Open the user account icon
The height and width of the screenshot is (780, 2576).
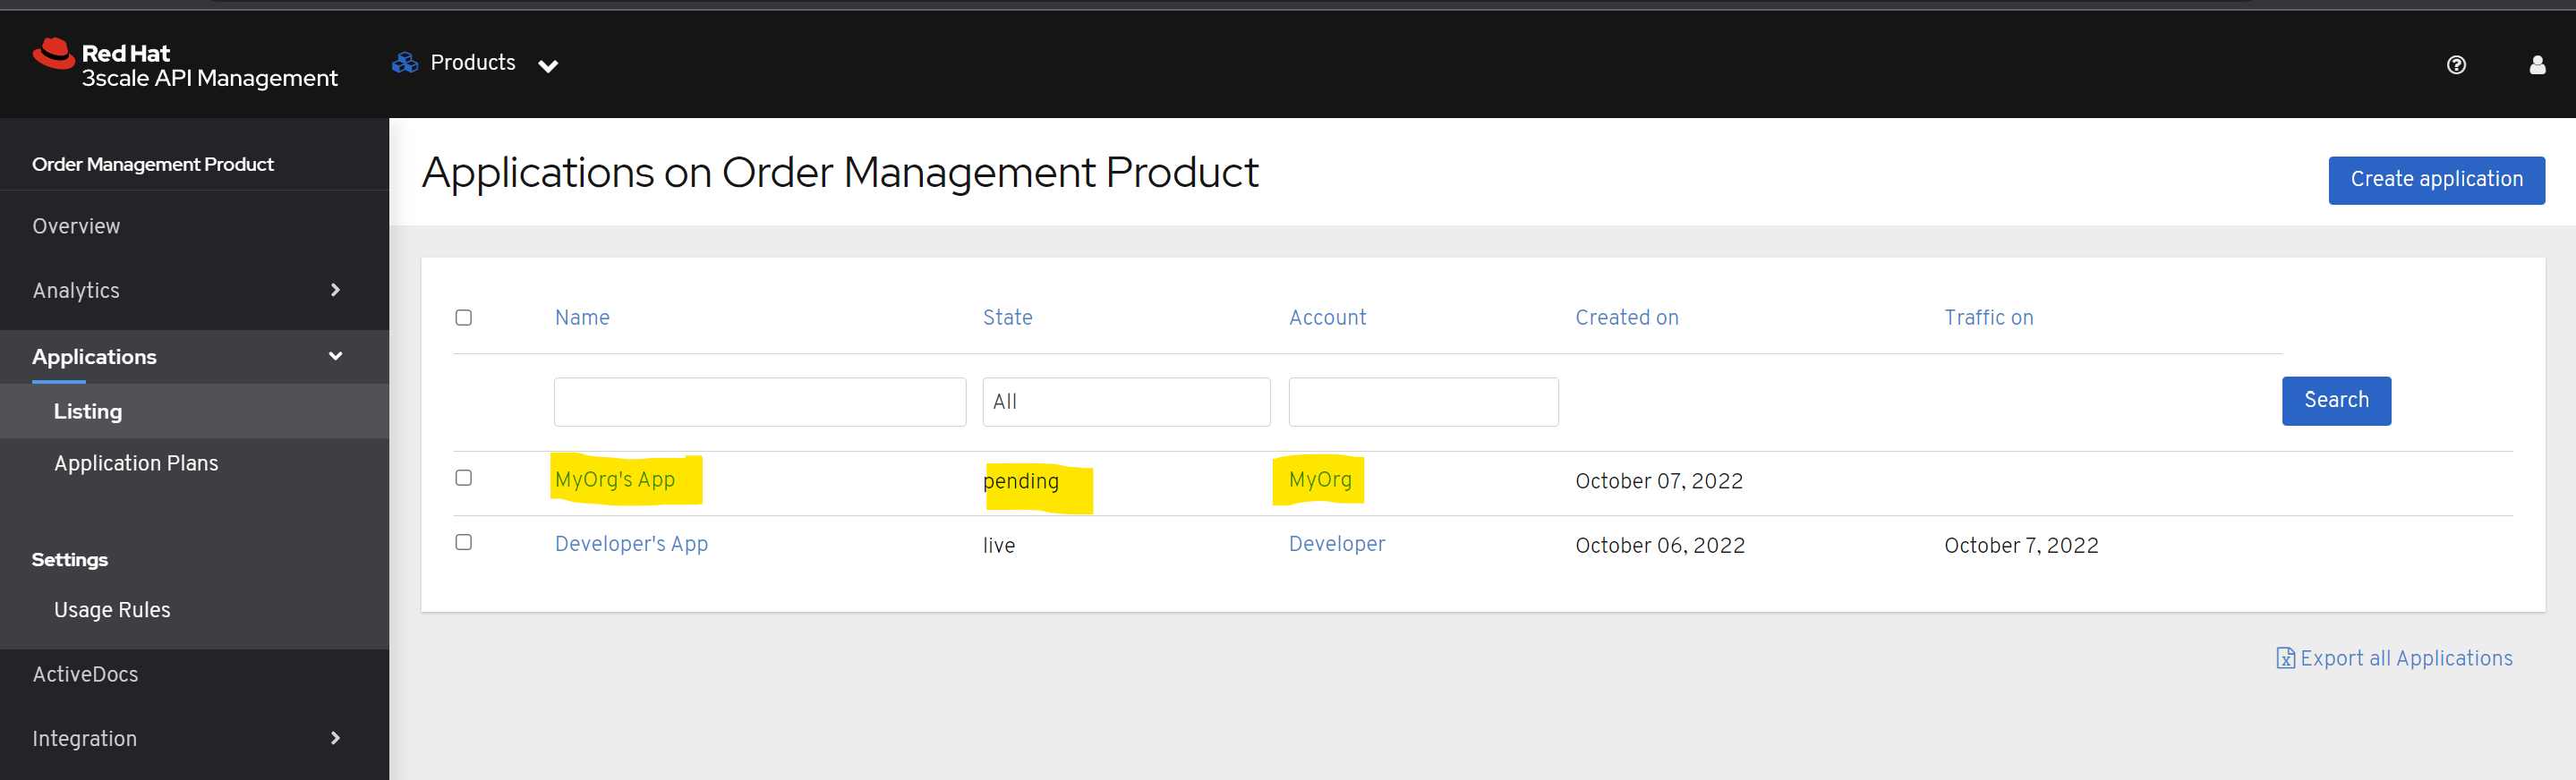coord(2537,65)
